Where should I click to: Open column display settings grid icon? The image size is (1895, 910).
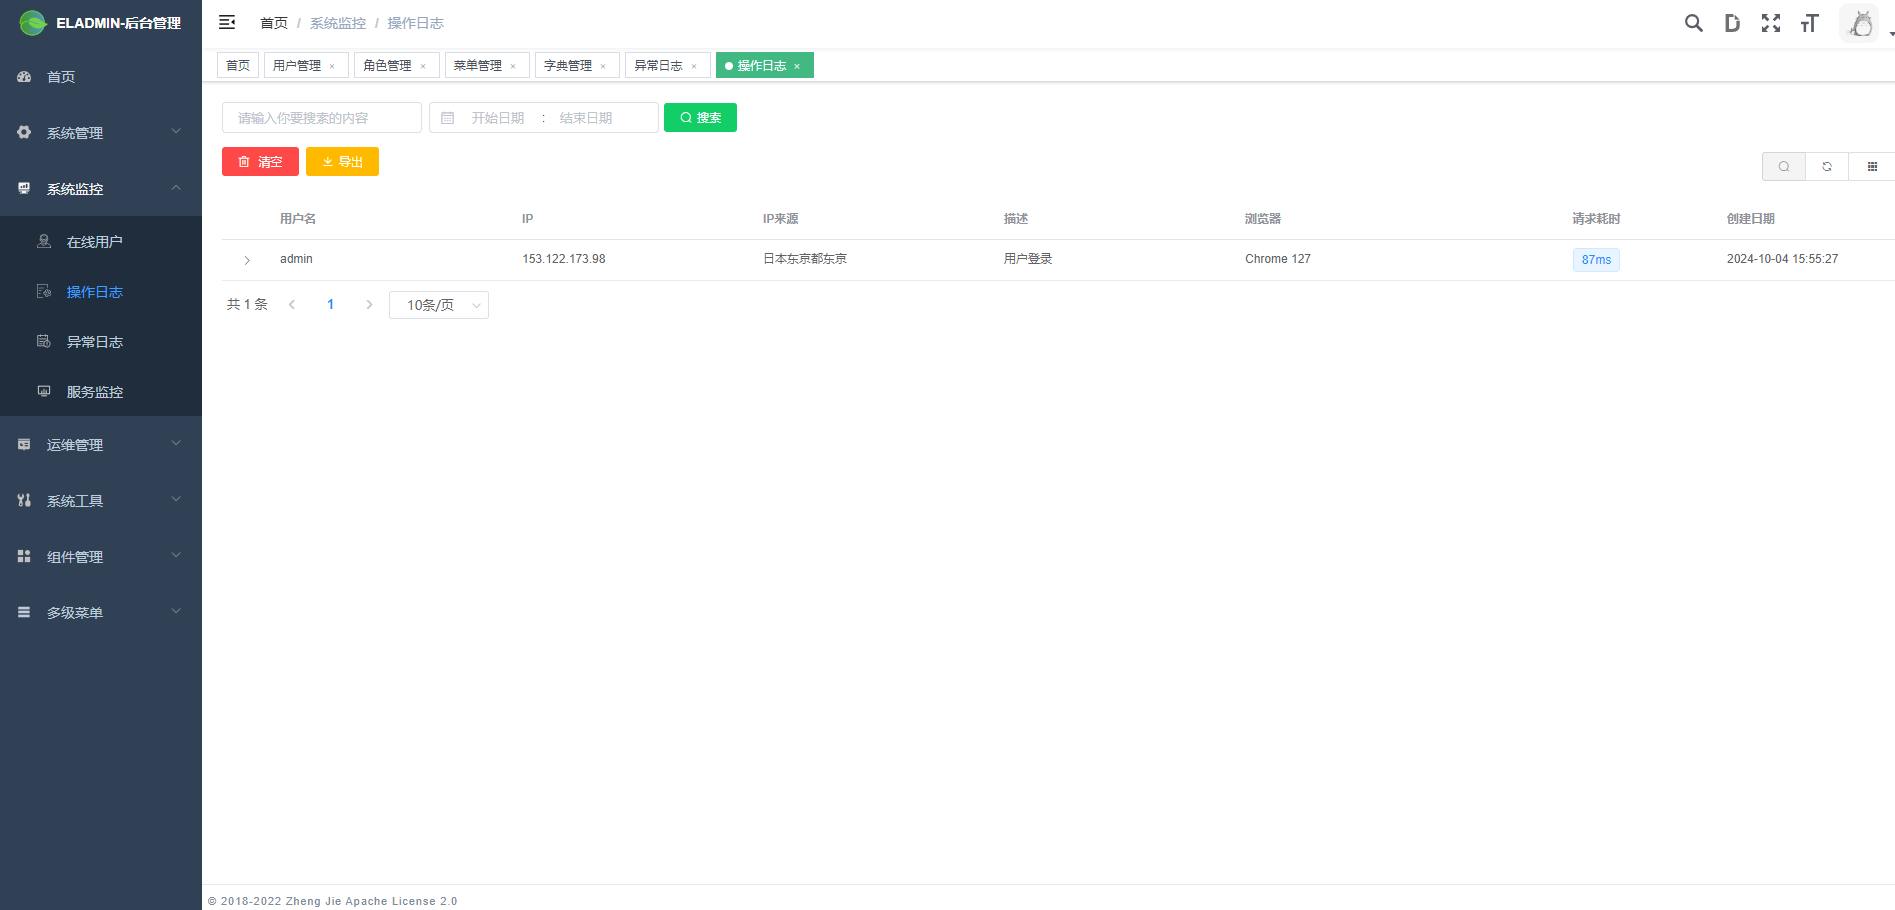tap(1872, 167)
